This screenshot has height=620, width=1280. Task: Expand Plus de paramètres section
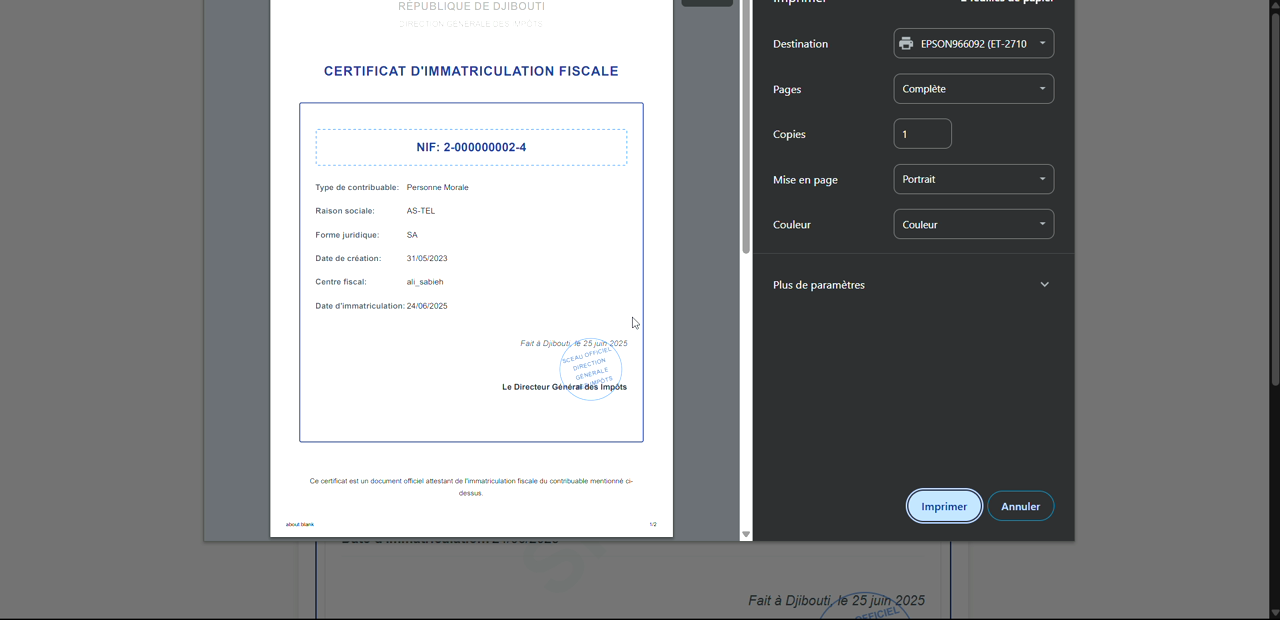819,285
